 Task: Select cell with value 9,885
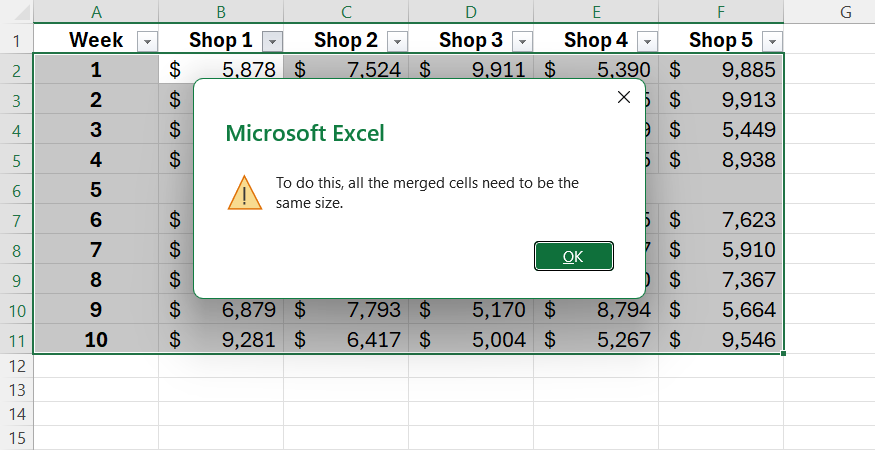(721, 69)
